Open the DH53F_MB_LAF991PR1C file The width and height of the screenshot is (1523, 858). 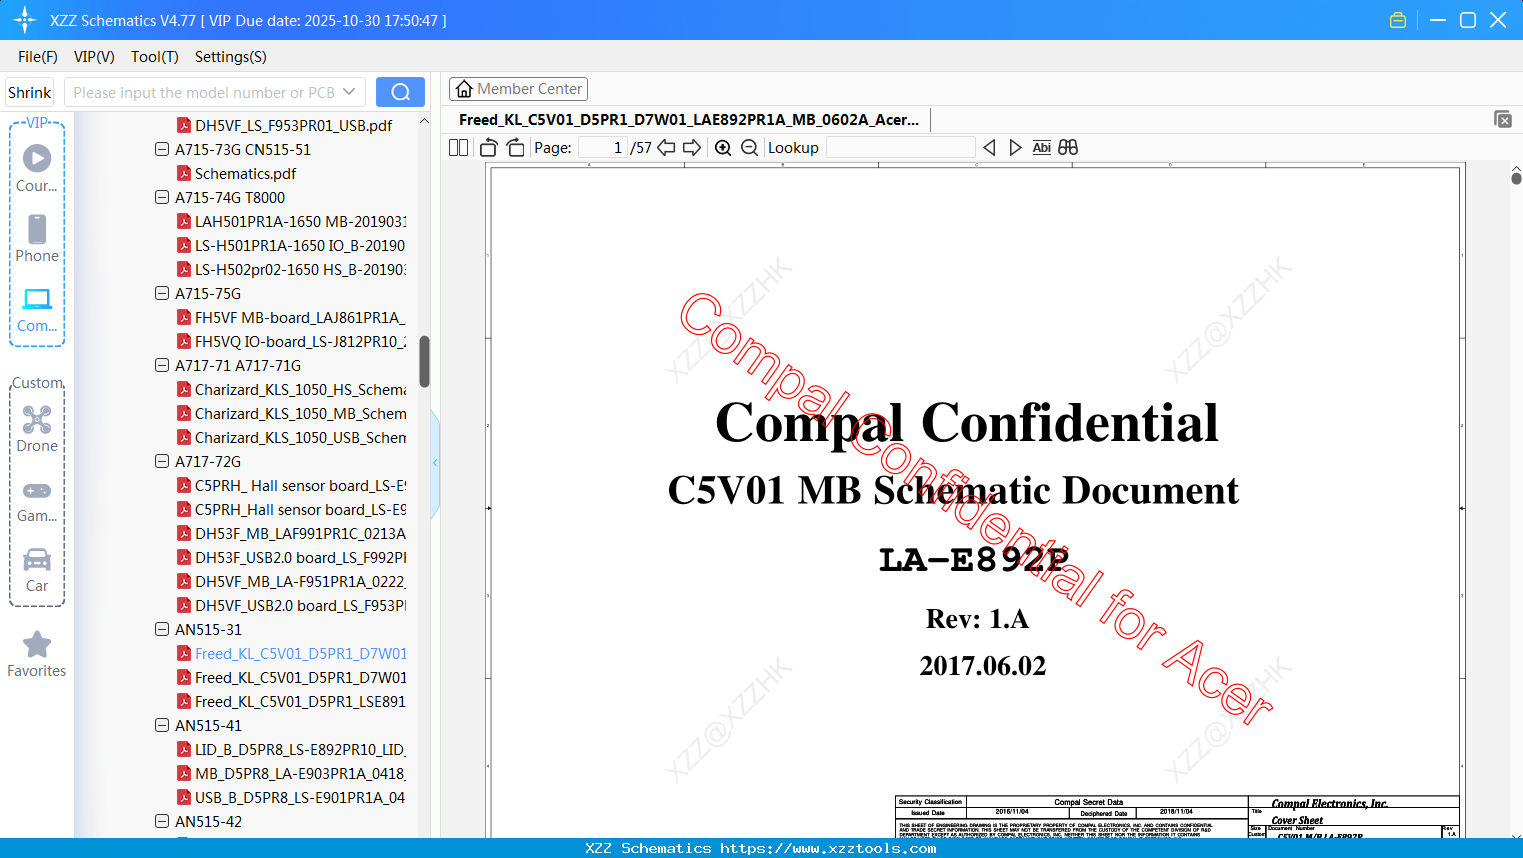291,534
